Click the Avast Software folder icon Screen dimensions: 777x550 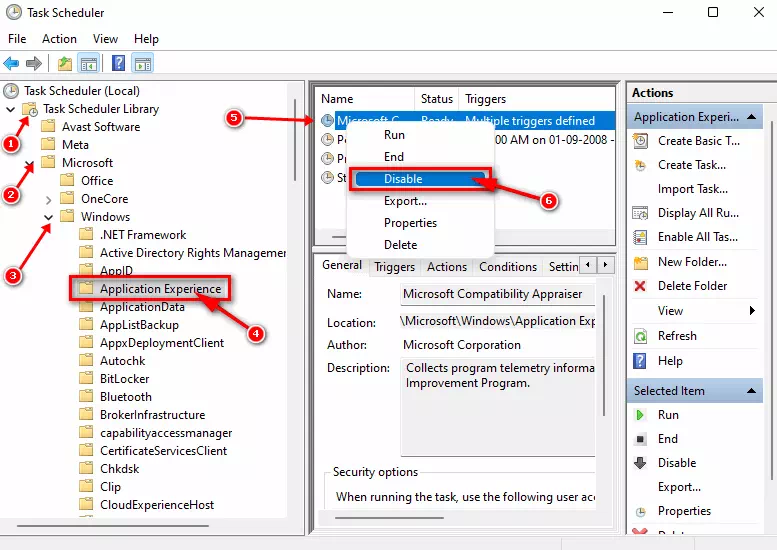(48, 126)
